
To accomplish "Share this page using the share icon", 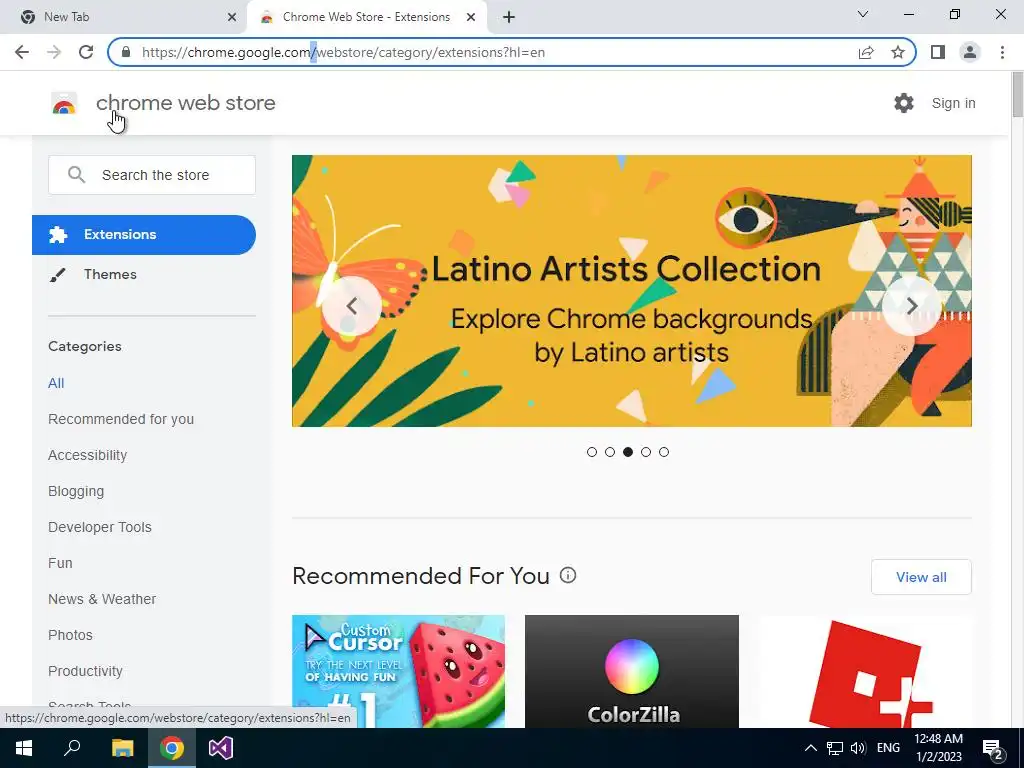I will (x=866, y=52).
